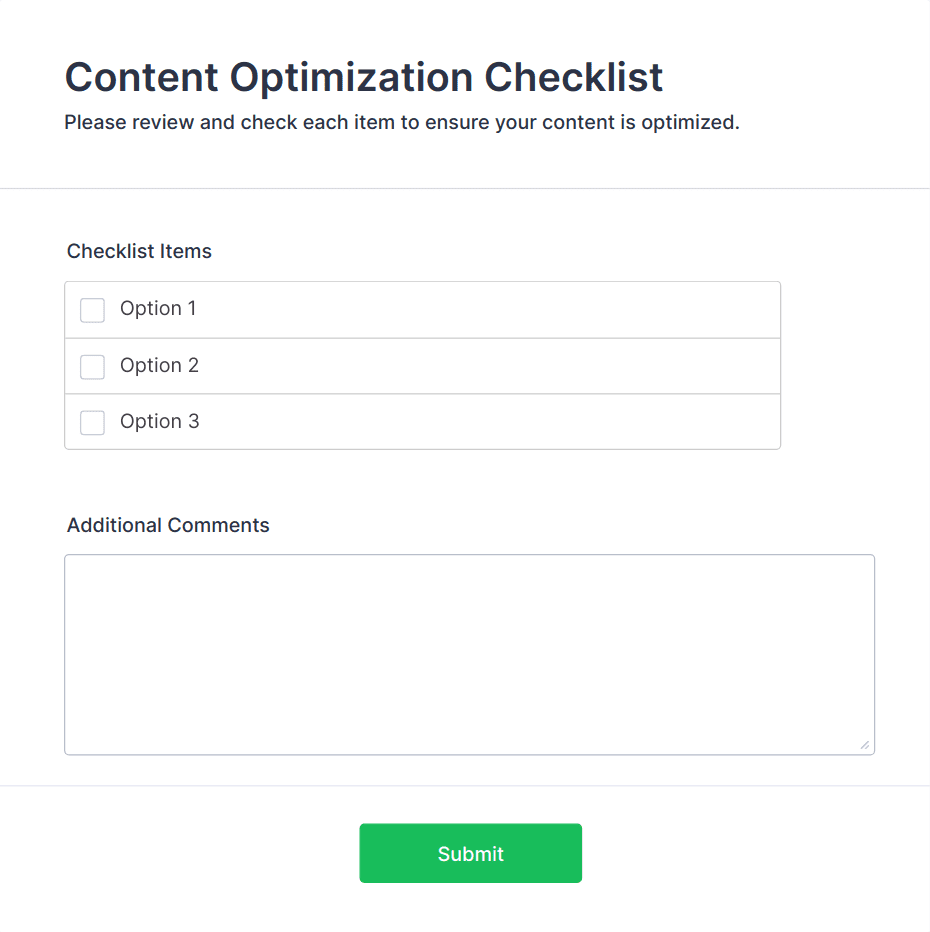This screenshot has height=932, width=930.
Task: Click the middle checklist row
Action: pyautogui.click(x=422, y=365)
